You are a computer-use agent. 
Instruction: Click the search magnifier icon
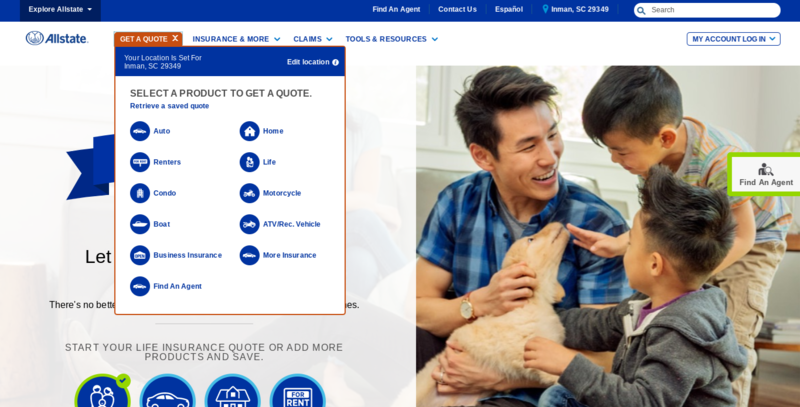pyautogui.click(x=641, y=10)
